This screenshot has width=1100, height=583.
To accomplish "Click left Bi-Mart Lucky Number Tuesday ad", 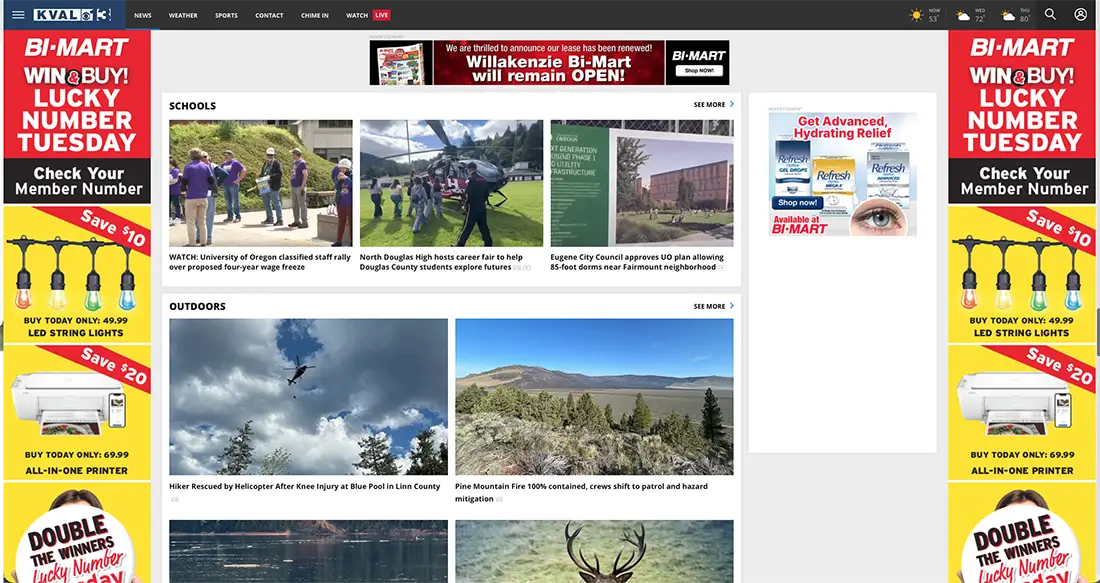I will tap(77, 116).
